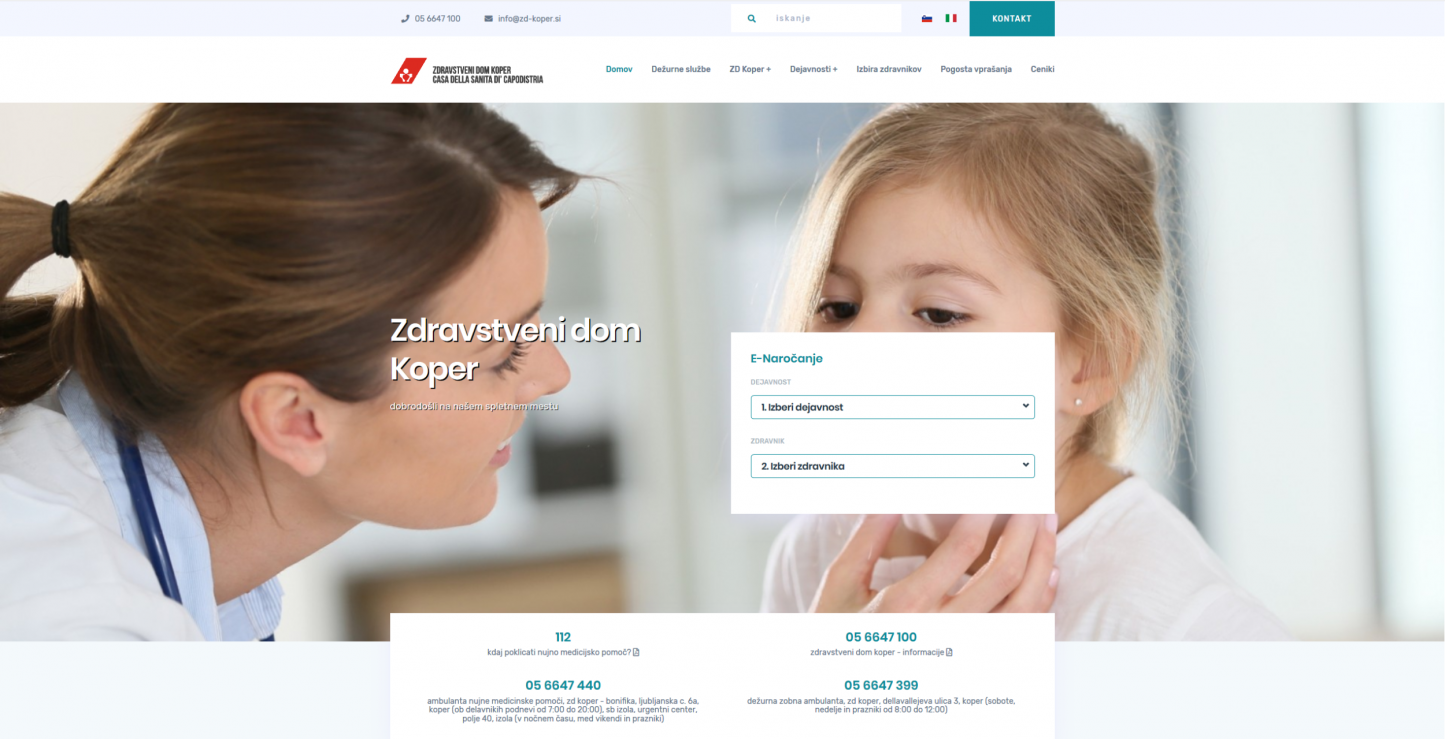Viewport: 1445px width, 739px height.
Task: Go to Dežurne službe page
Action: click(681, 69)
